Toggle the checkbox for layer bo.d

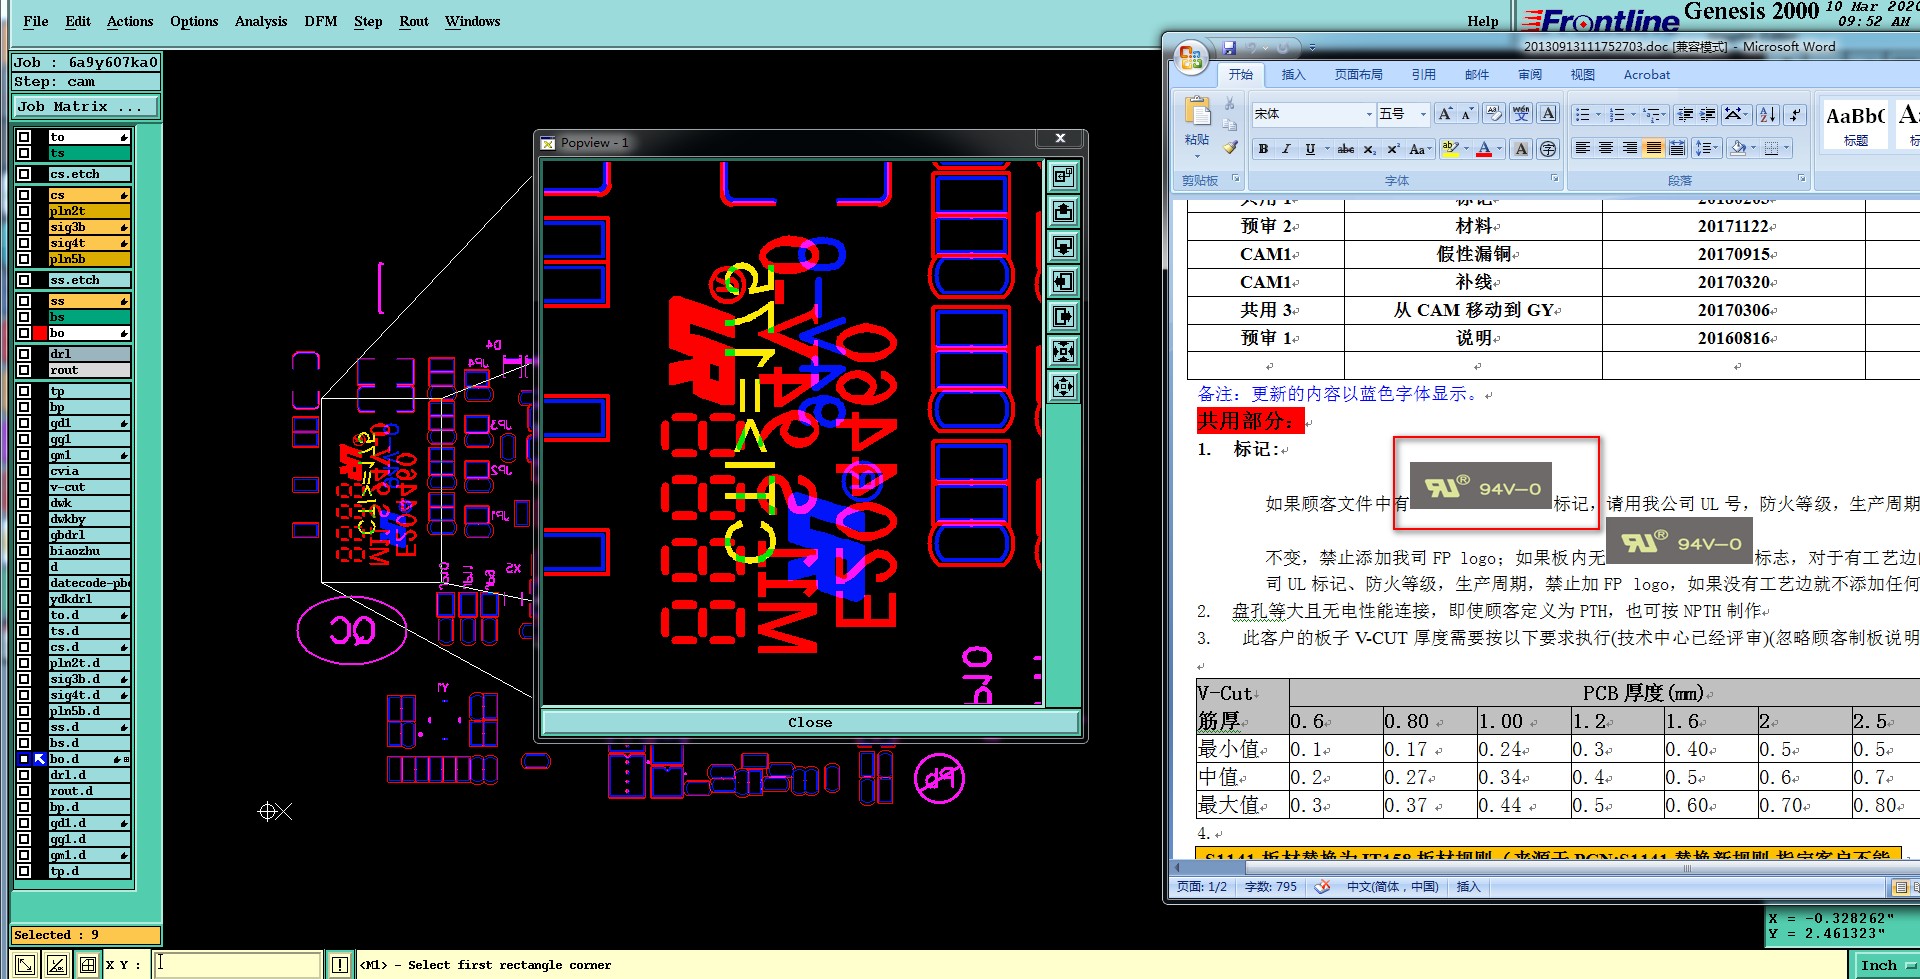24,759
